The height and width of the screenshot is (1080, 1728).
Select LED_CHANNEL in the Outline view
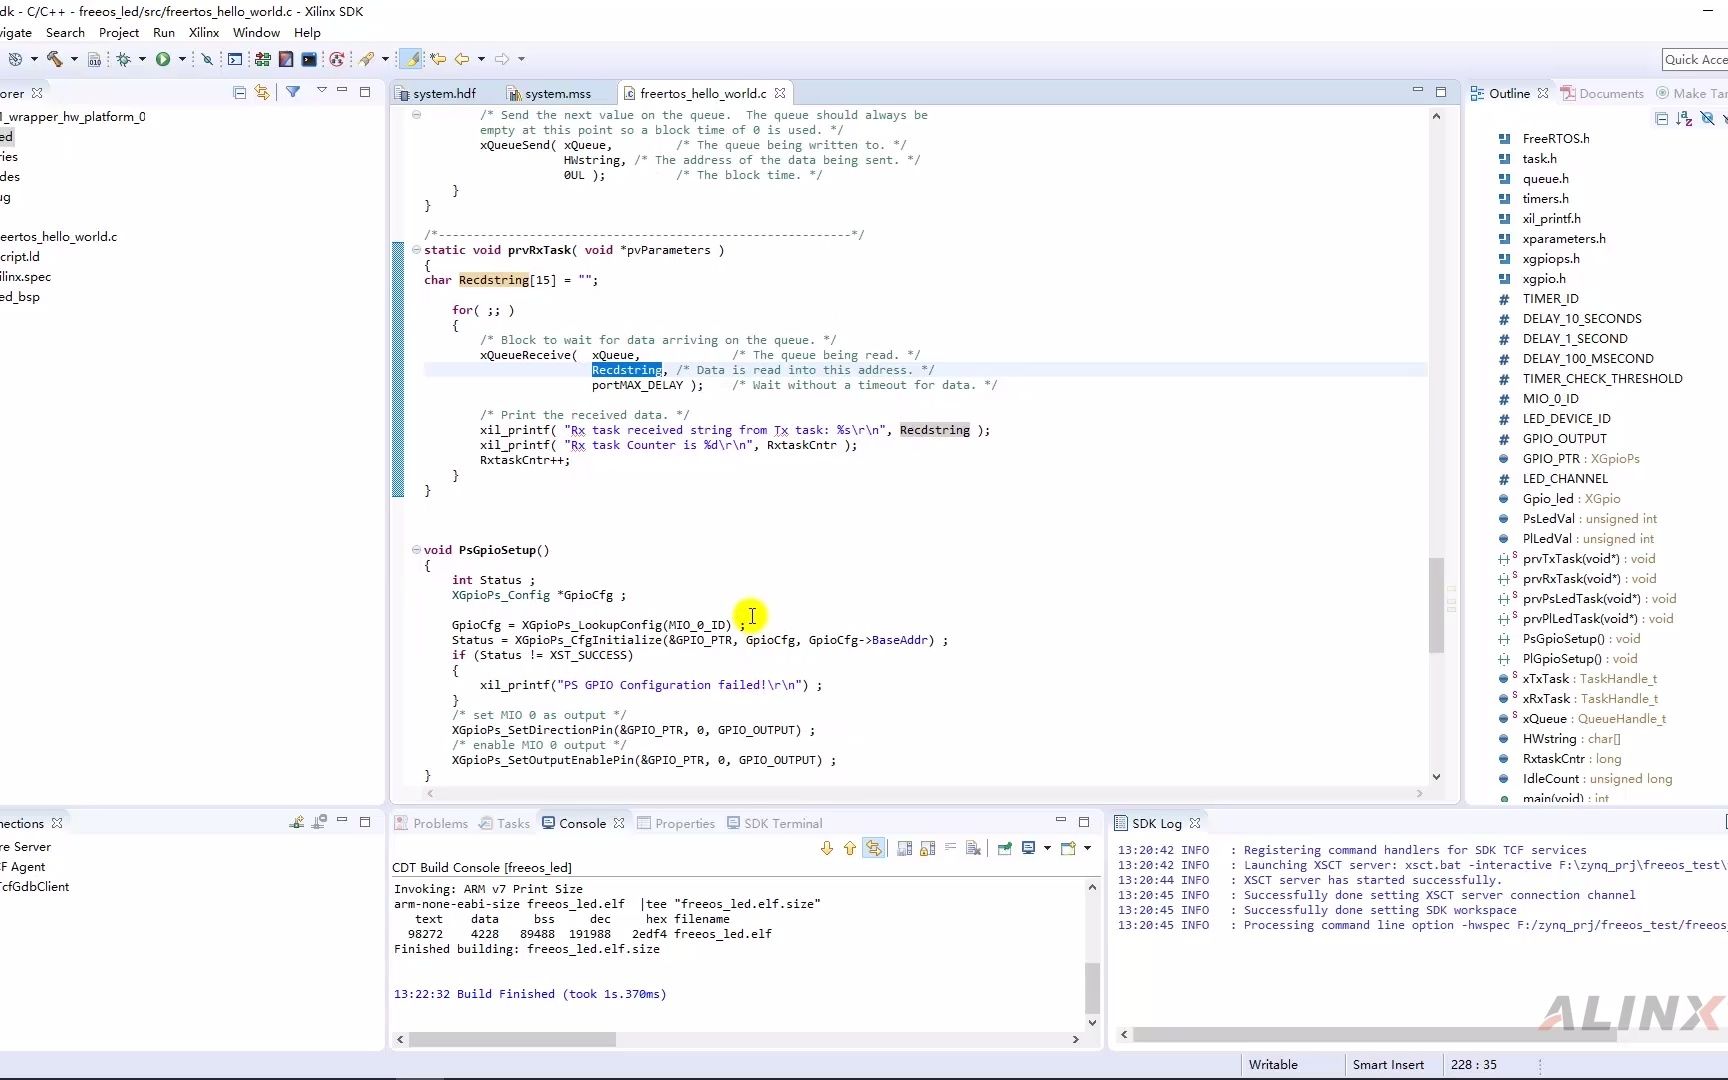click(1564, 478)
